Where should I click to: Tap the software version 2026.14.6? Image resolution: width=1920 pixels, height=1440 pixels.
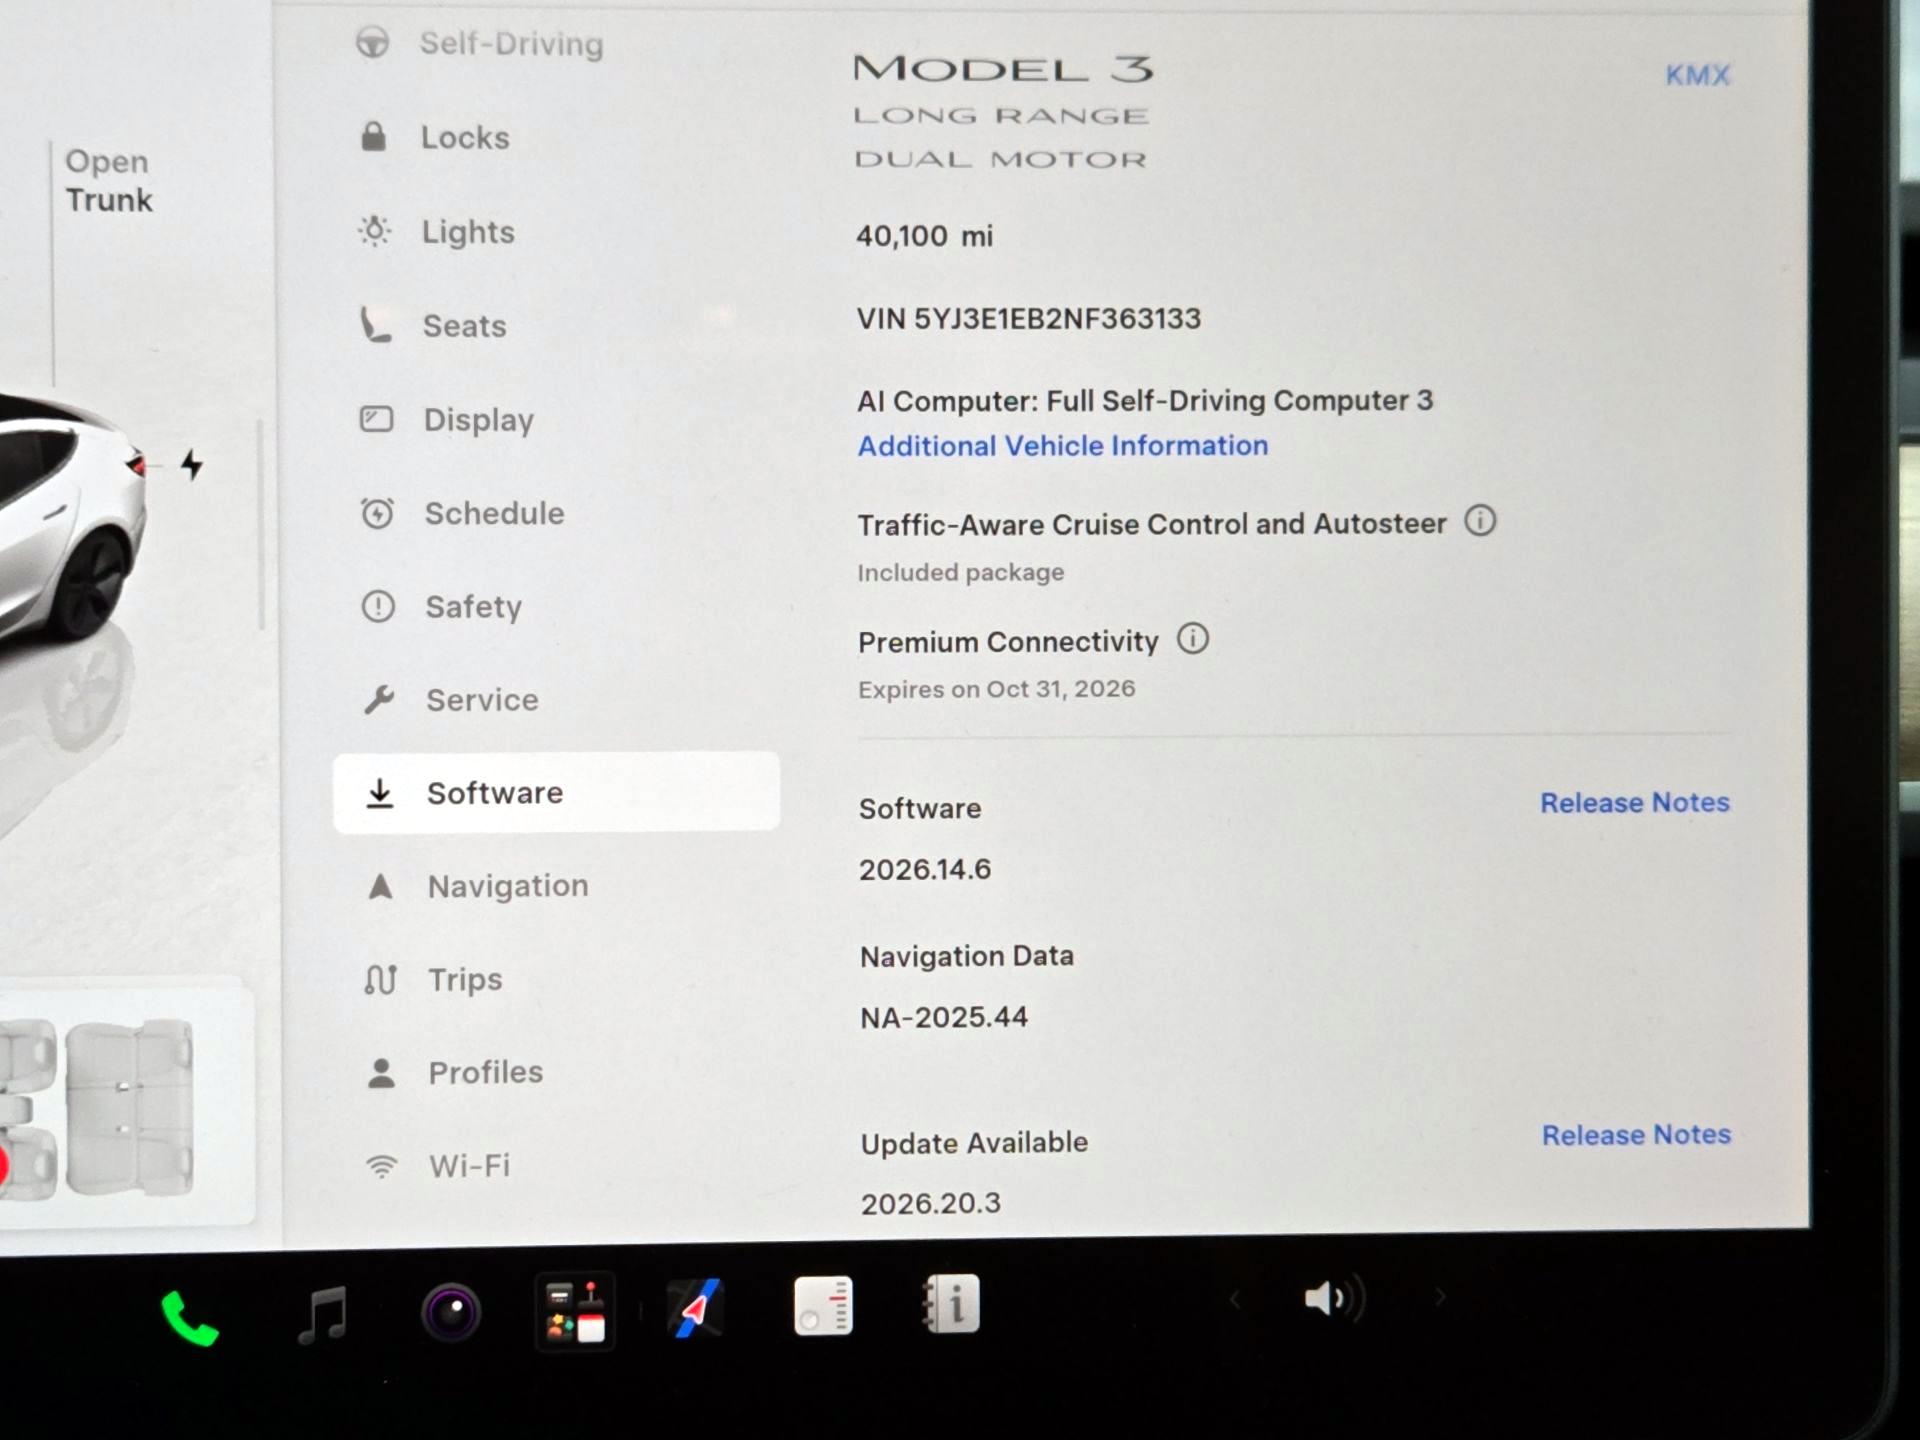pos(925,869)
